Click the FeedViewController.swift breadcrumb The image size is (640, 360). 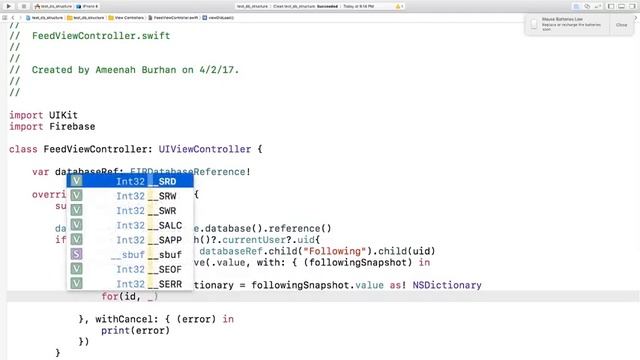(173, 18)
